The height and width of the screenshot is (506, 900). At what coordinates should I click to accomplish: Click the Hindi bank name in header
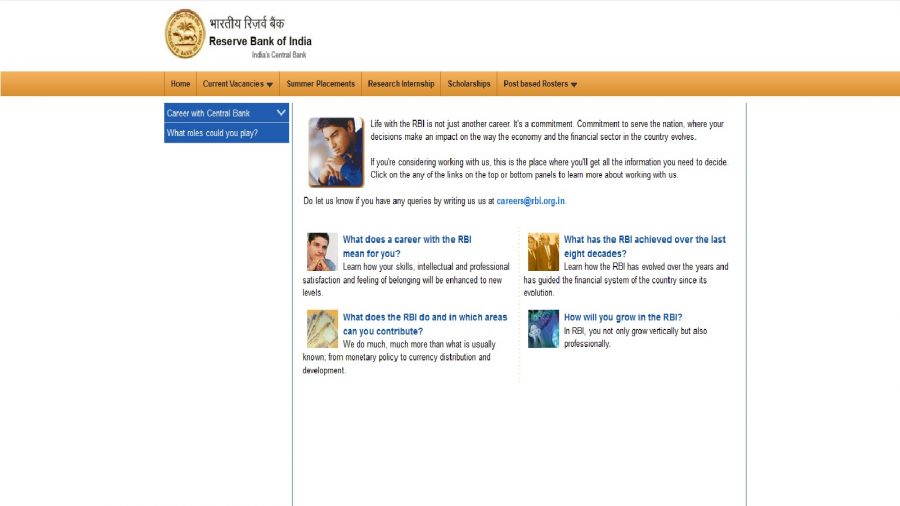pos(247,24)
